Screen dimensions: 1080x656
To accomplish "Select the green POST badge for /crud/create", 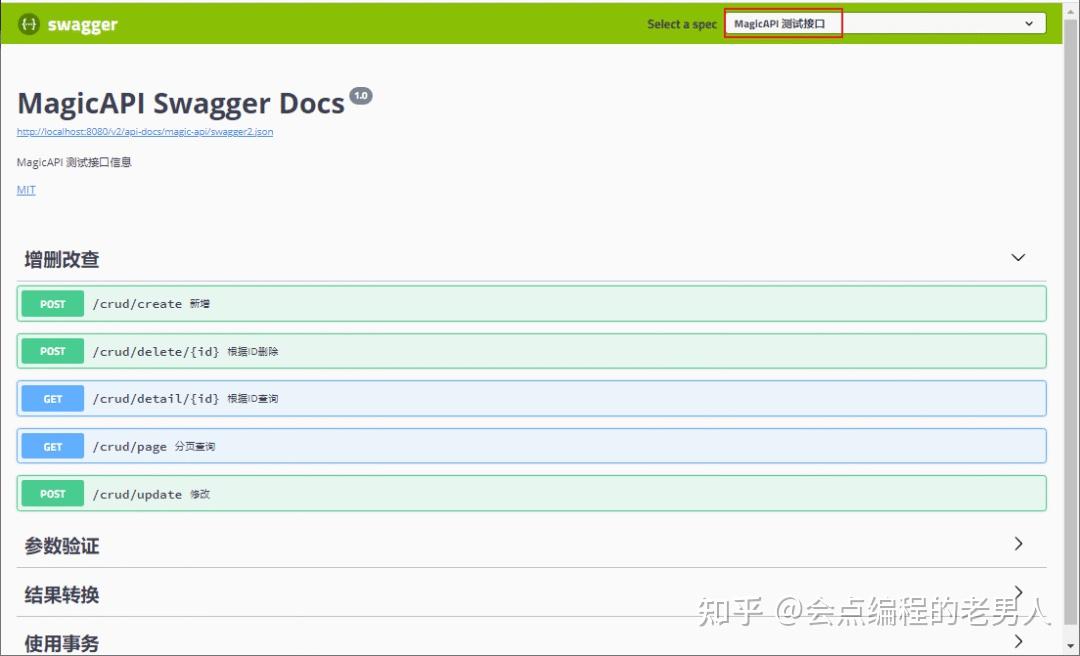I will [x=51, y=303].
